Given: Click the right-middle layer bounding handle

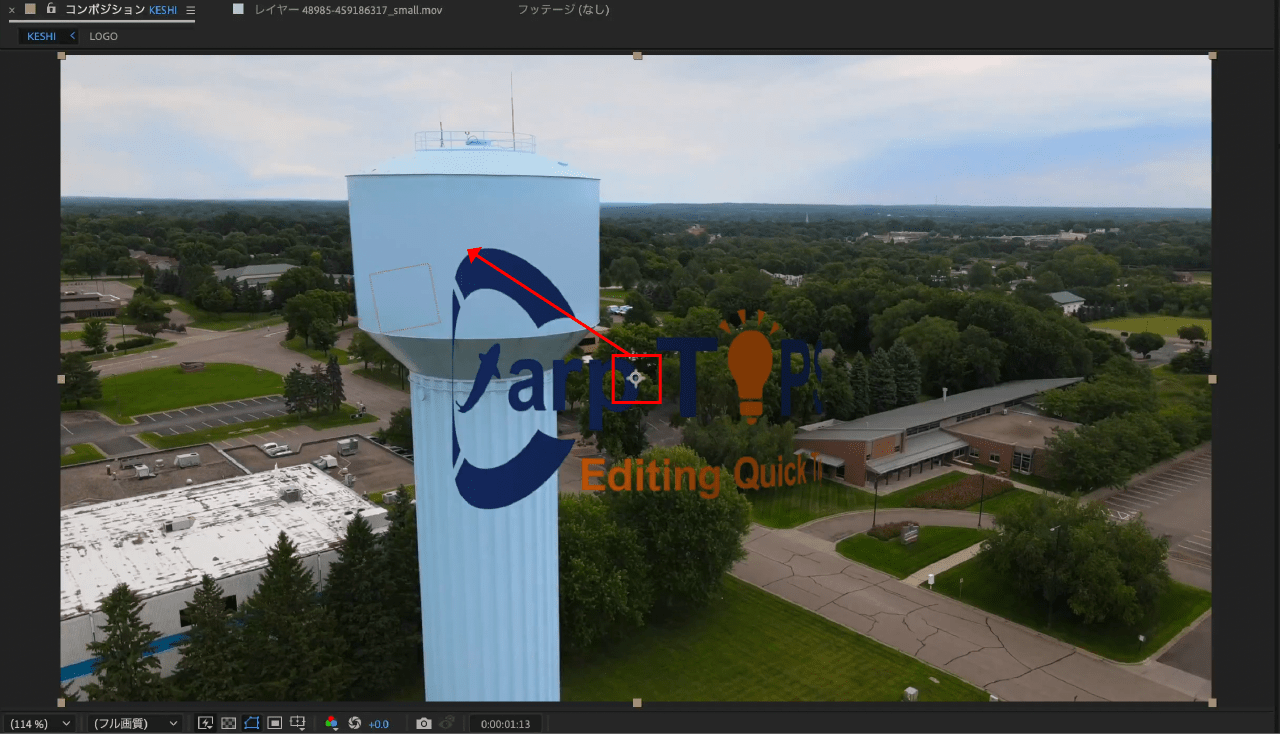Looking at the screenshot, I should pyautogui.click(x=1212, y=379).
